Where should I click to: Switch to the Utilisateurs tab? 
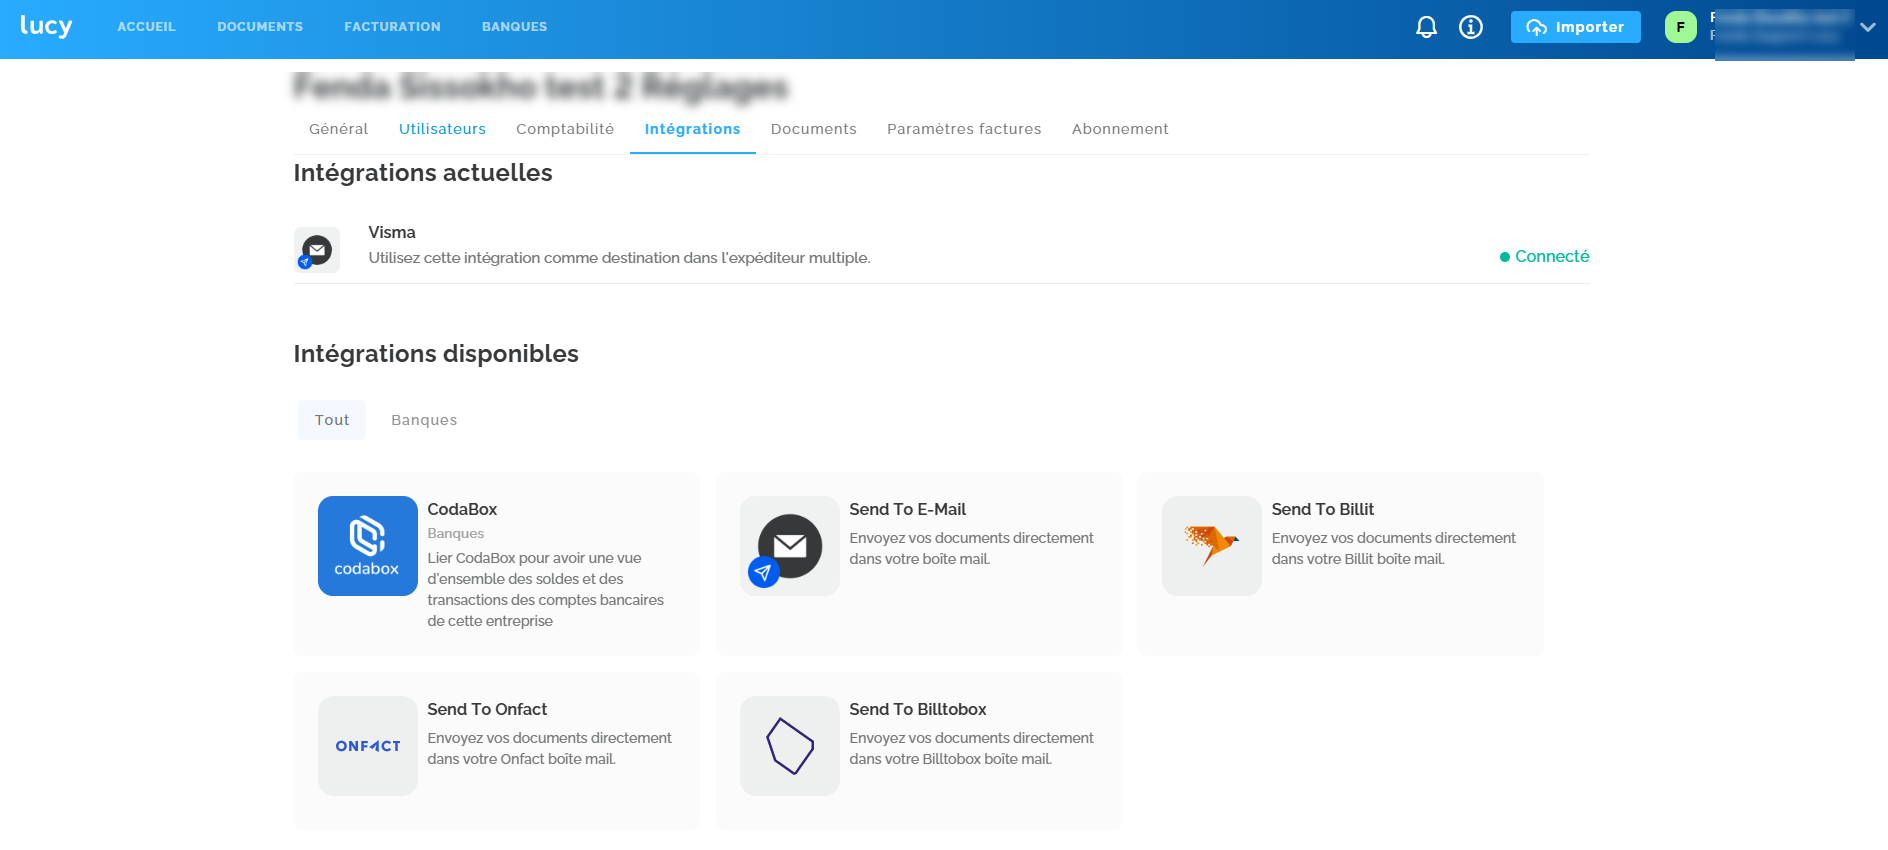442,129
